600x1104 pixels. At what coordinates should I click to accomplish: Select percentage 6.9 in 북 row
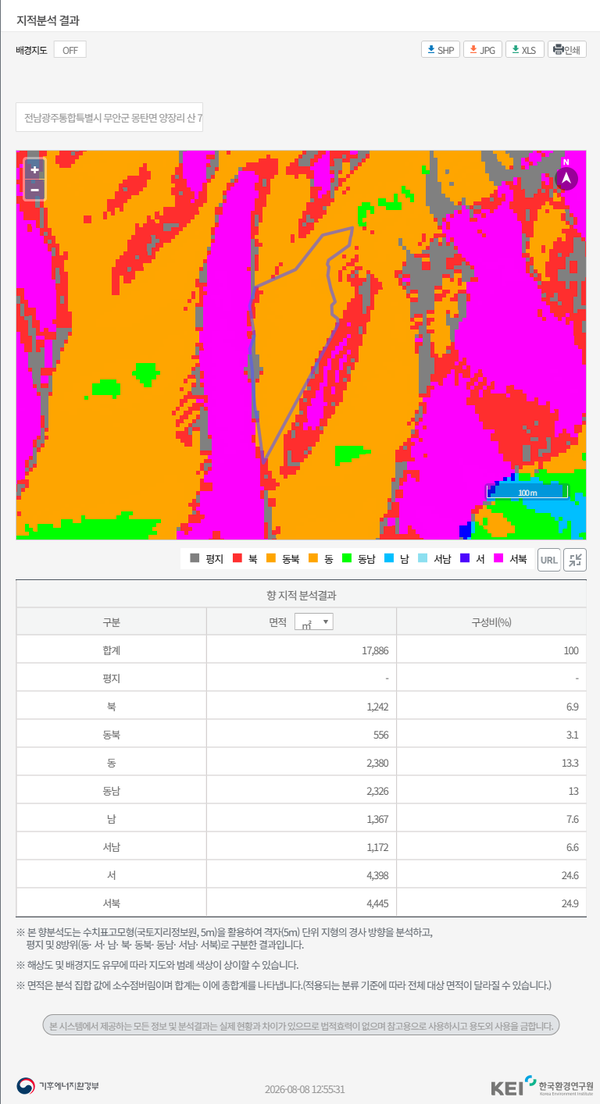pyautogui.click(x=573, y=707)
